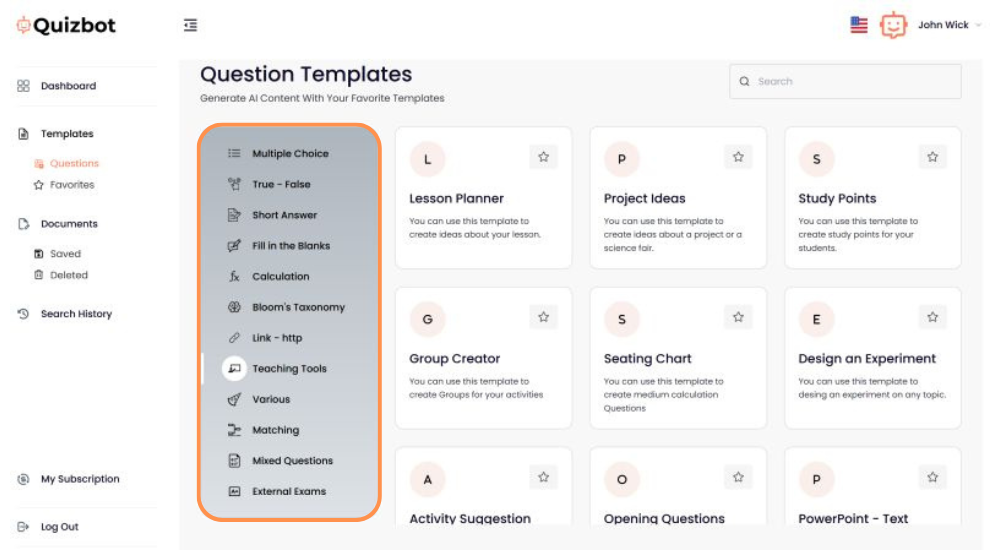Screen dimensions: 1000x550
Task: Open John Wick user dropdown arrow
Action: click(x=978, y=26)
